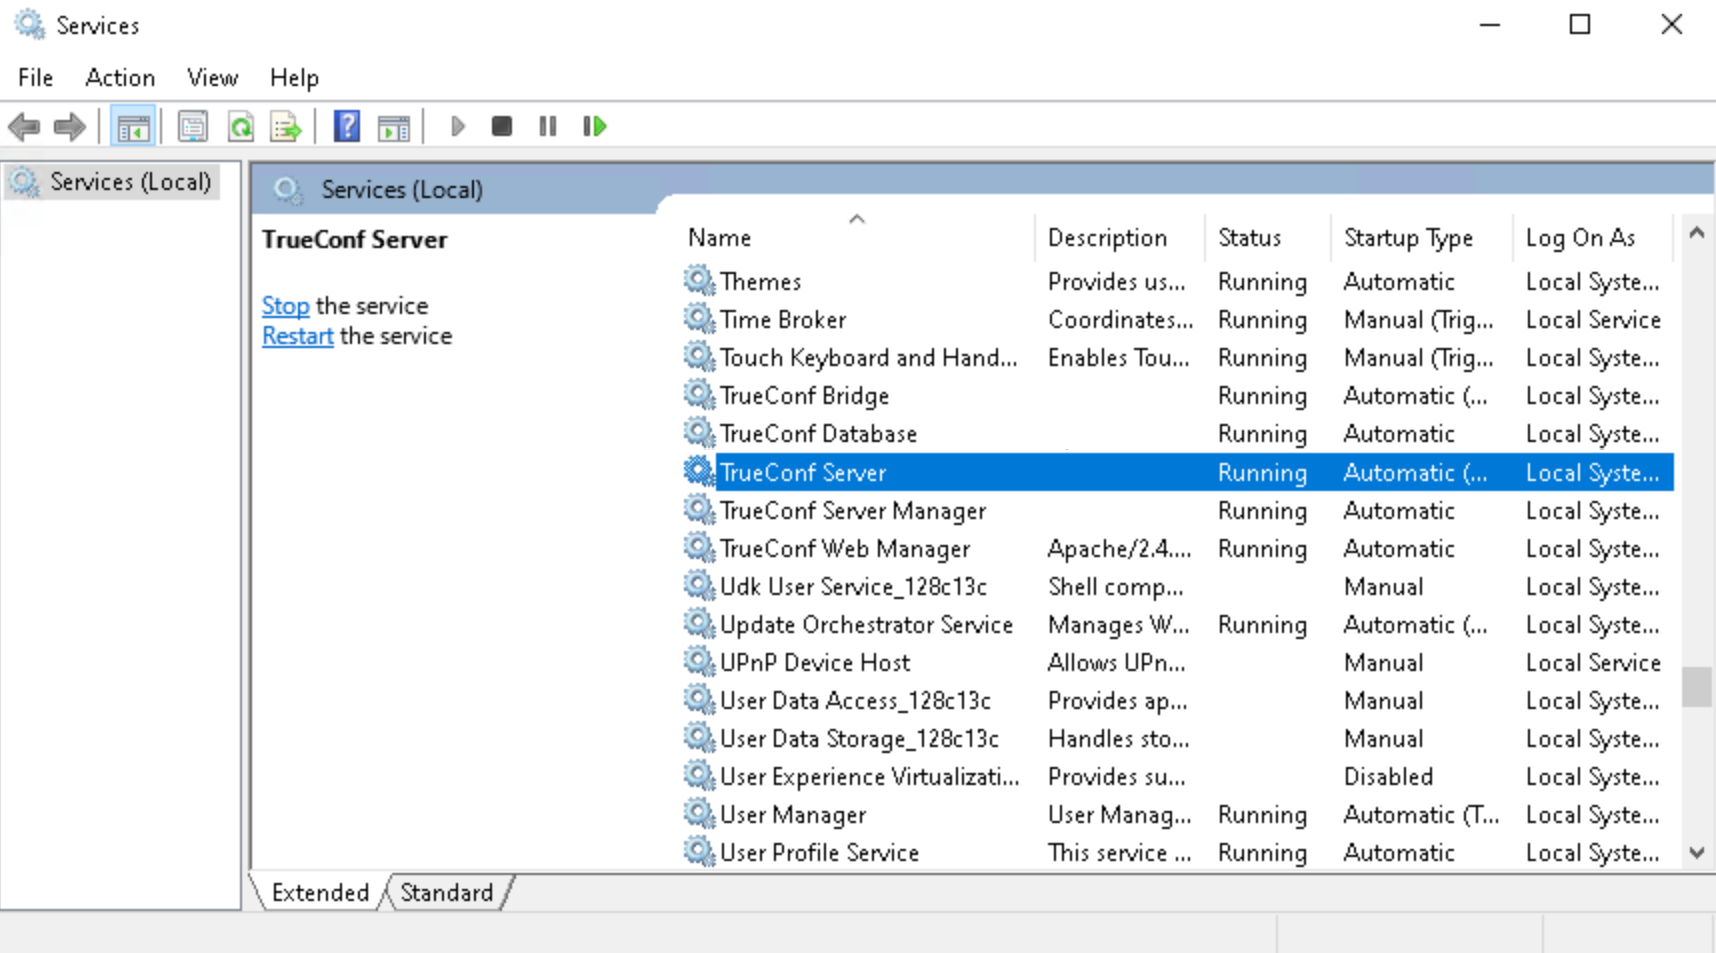Select the TrueConf Web Manager service row

click(845, 549)
